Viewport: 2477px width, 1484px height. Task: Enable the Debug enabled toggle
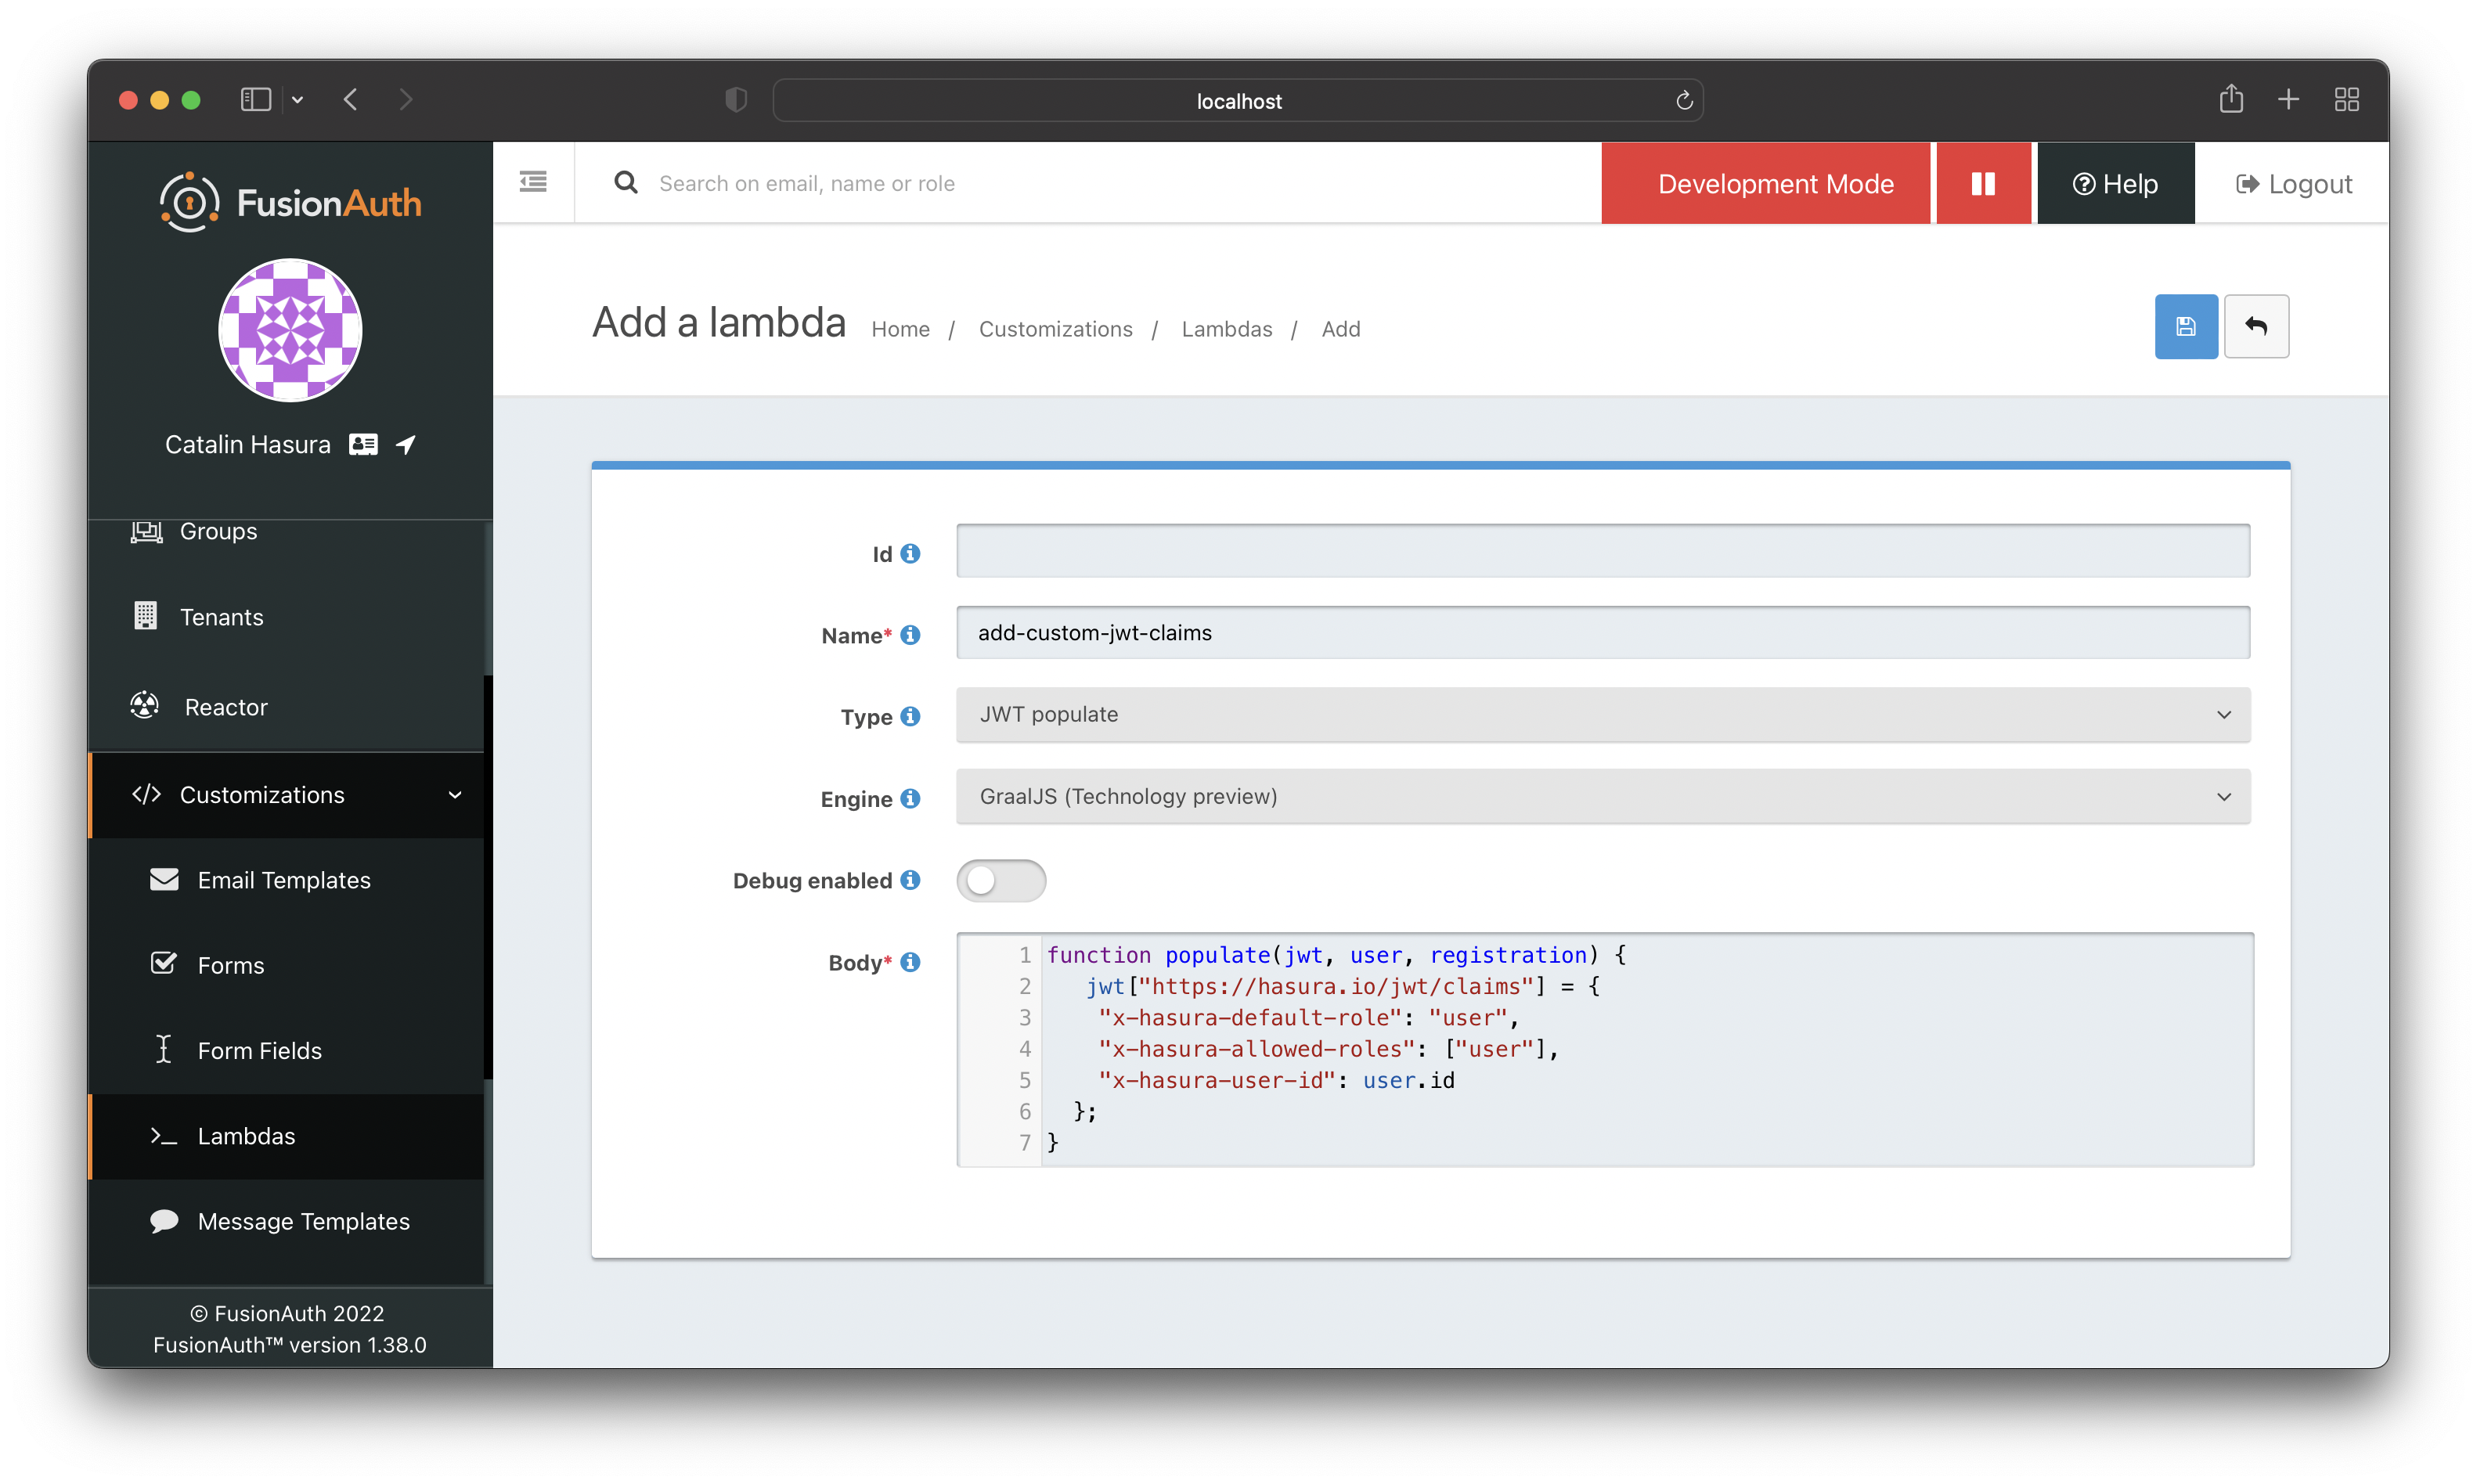tap(1001, 880)
